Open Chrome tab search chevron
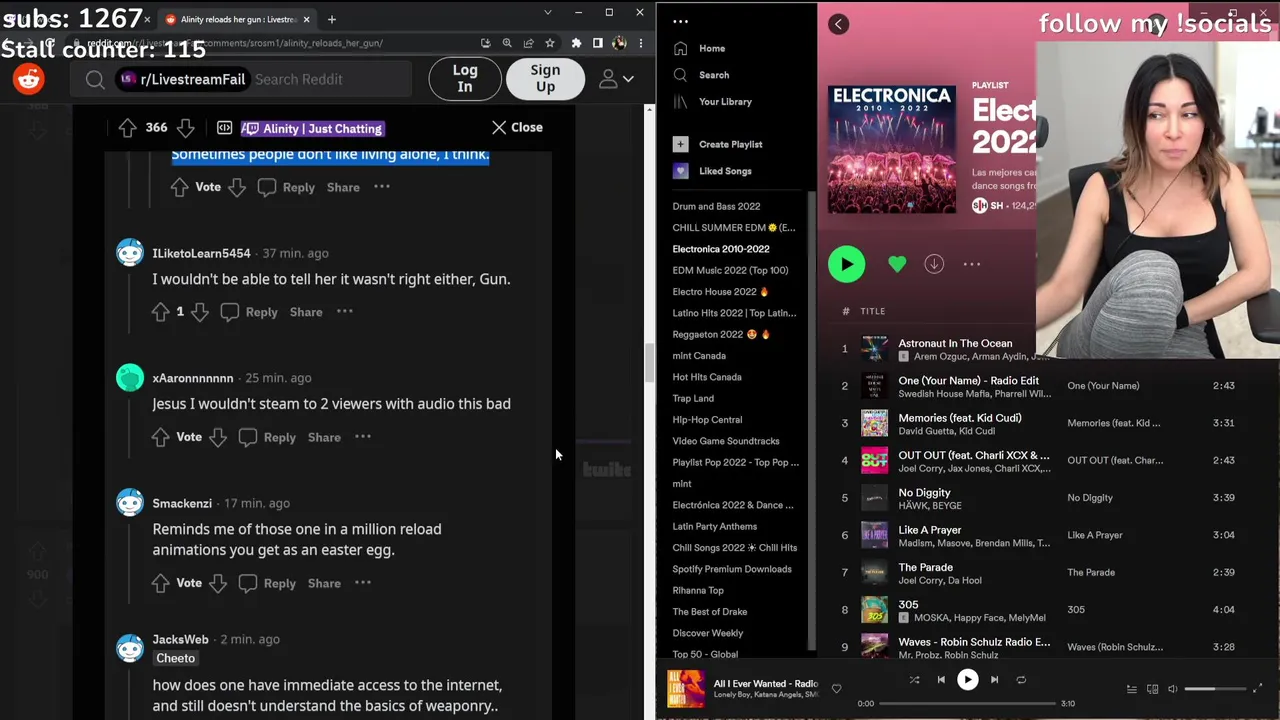The width and height of the screenshot is (1280, 720). pos(547,13)
